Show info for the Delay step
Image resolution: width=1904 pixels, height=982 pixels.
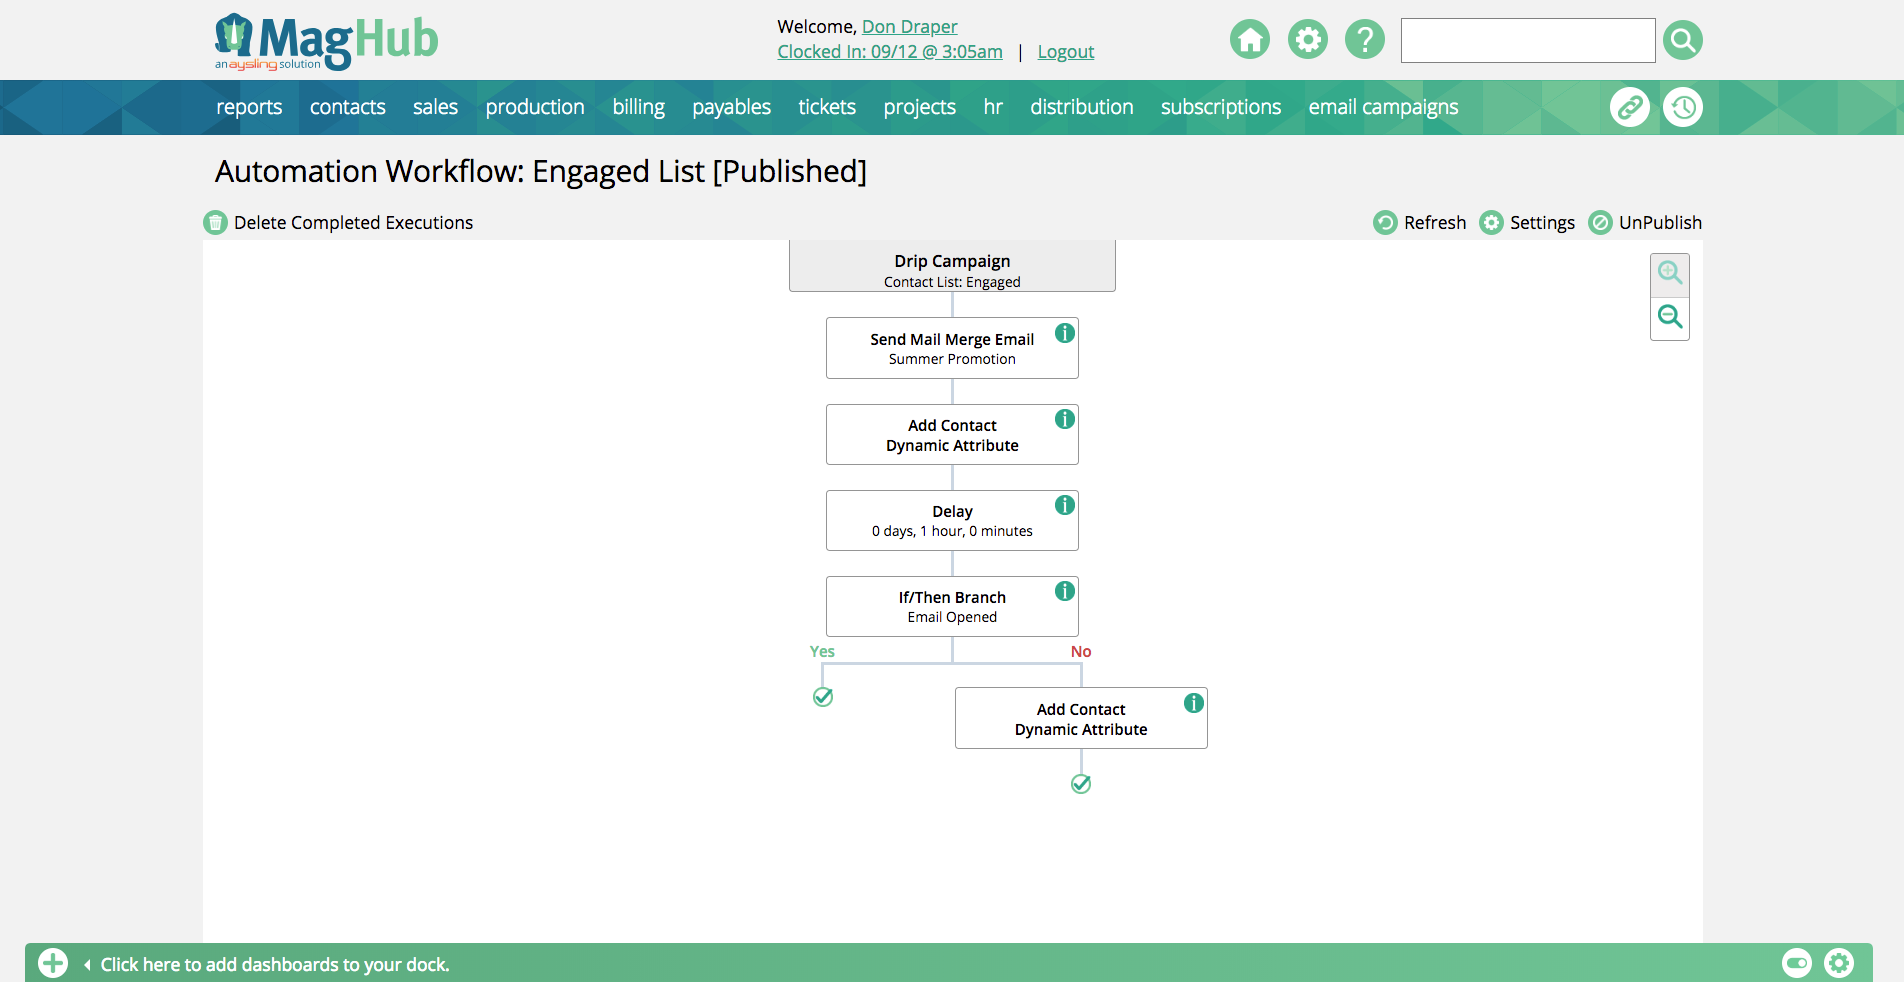(x=1065, y=505)
